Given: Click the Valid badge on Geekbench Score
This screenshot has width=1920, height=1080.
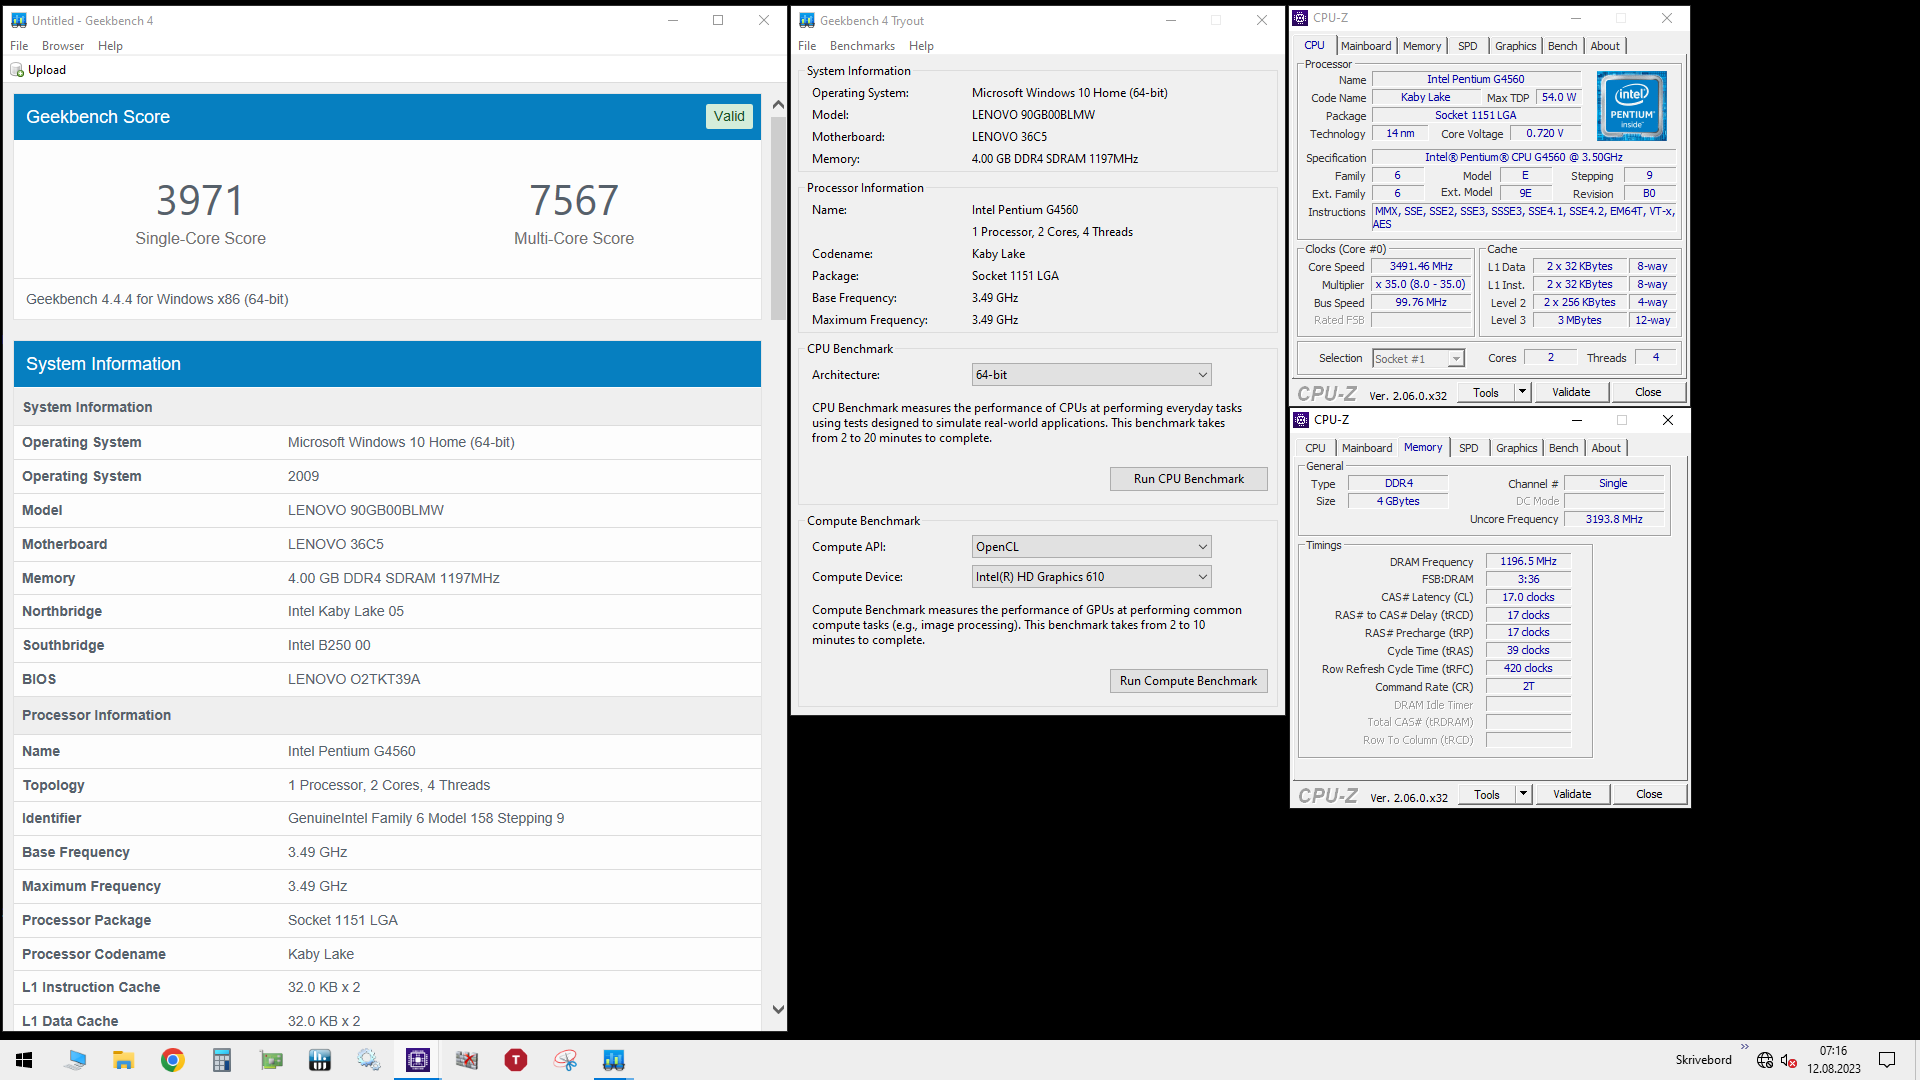Looking at the screenshot, I should [x=729, y=116].
